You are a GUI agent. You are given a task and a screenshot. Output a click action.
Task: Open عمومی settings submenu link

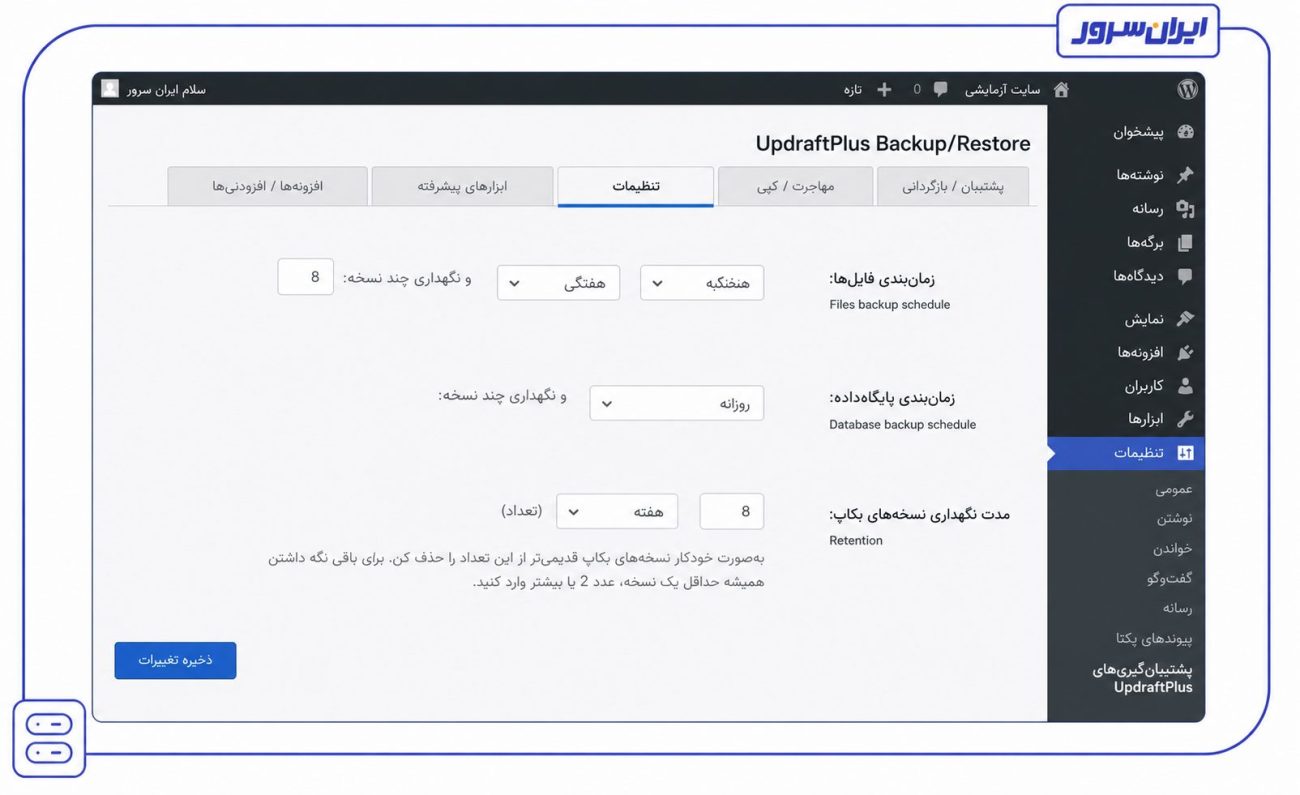[x=1174, y=490]
